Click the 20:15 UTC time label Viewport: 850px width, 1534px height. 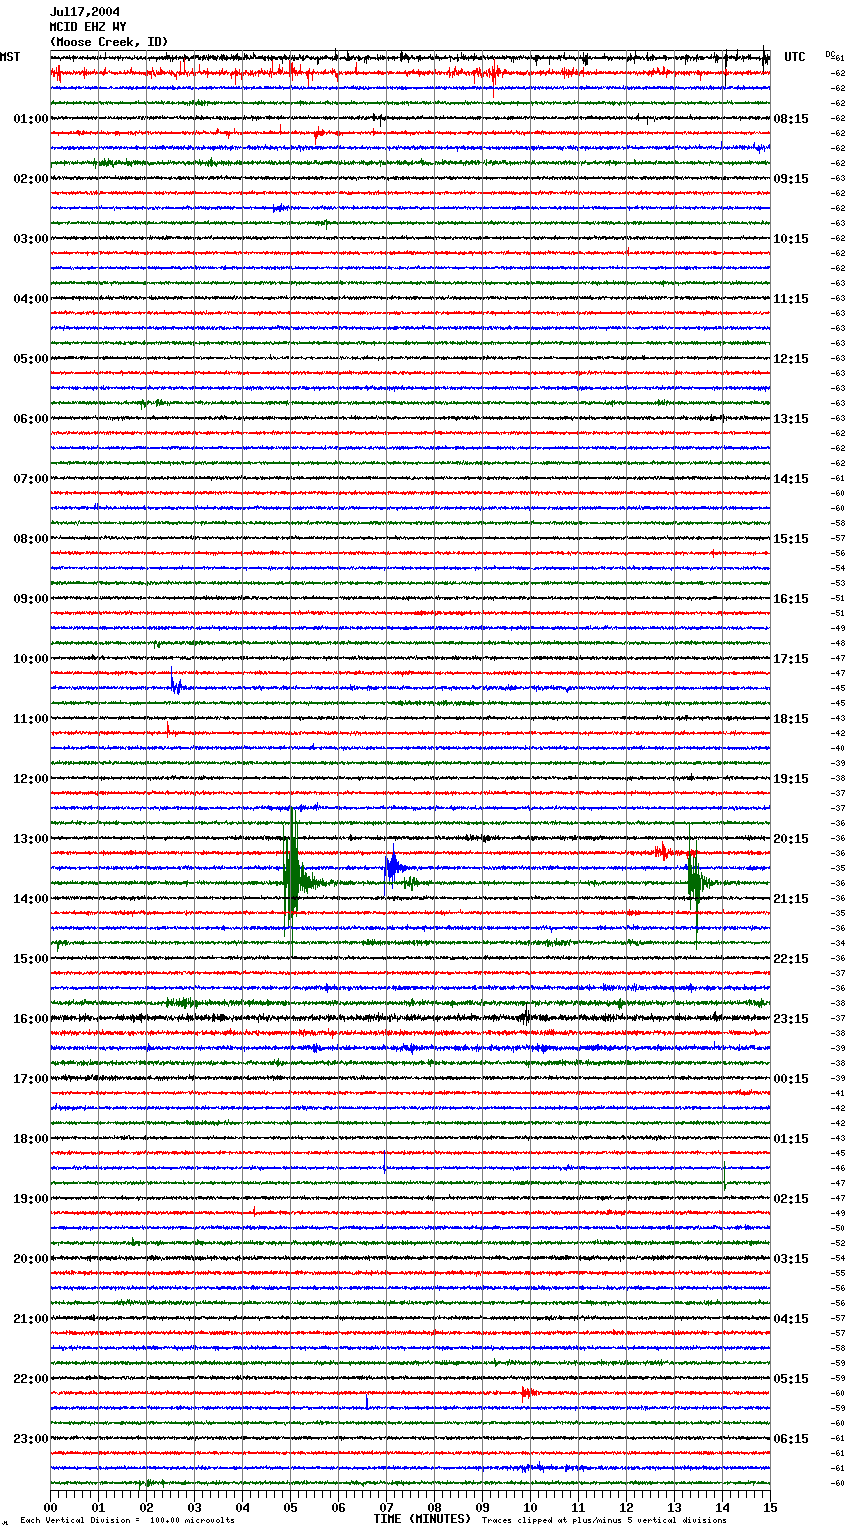pyautogui.click(x=791, y=839)
